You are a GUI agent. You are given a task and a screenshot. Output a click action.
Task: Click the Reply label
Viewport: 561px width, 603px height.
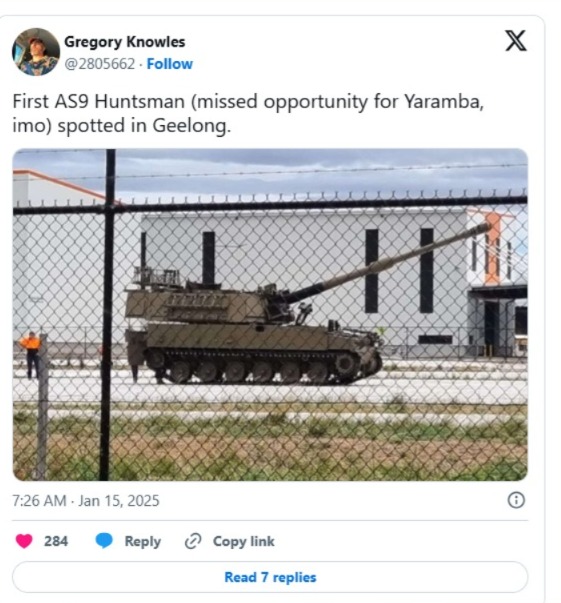pos(143,541)
